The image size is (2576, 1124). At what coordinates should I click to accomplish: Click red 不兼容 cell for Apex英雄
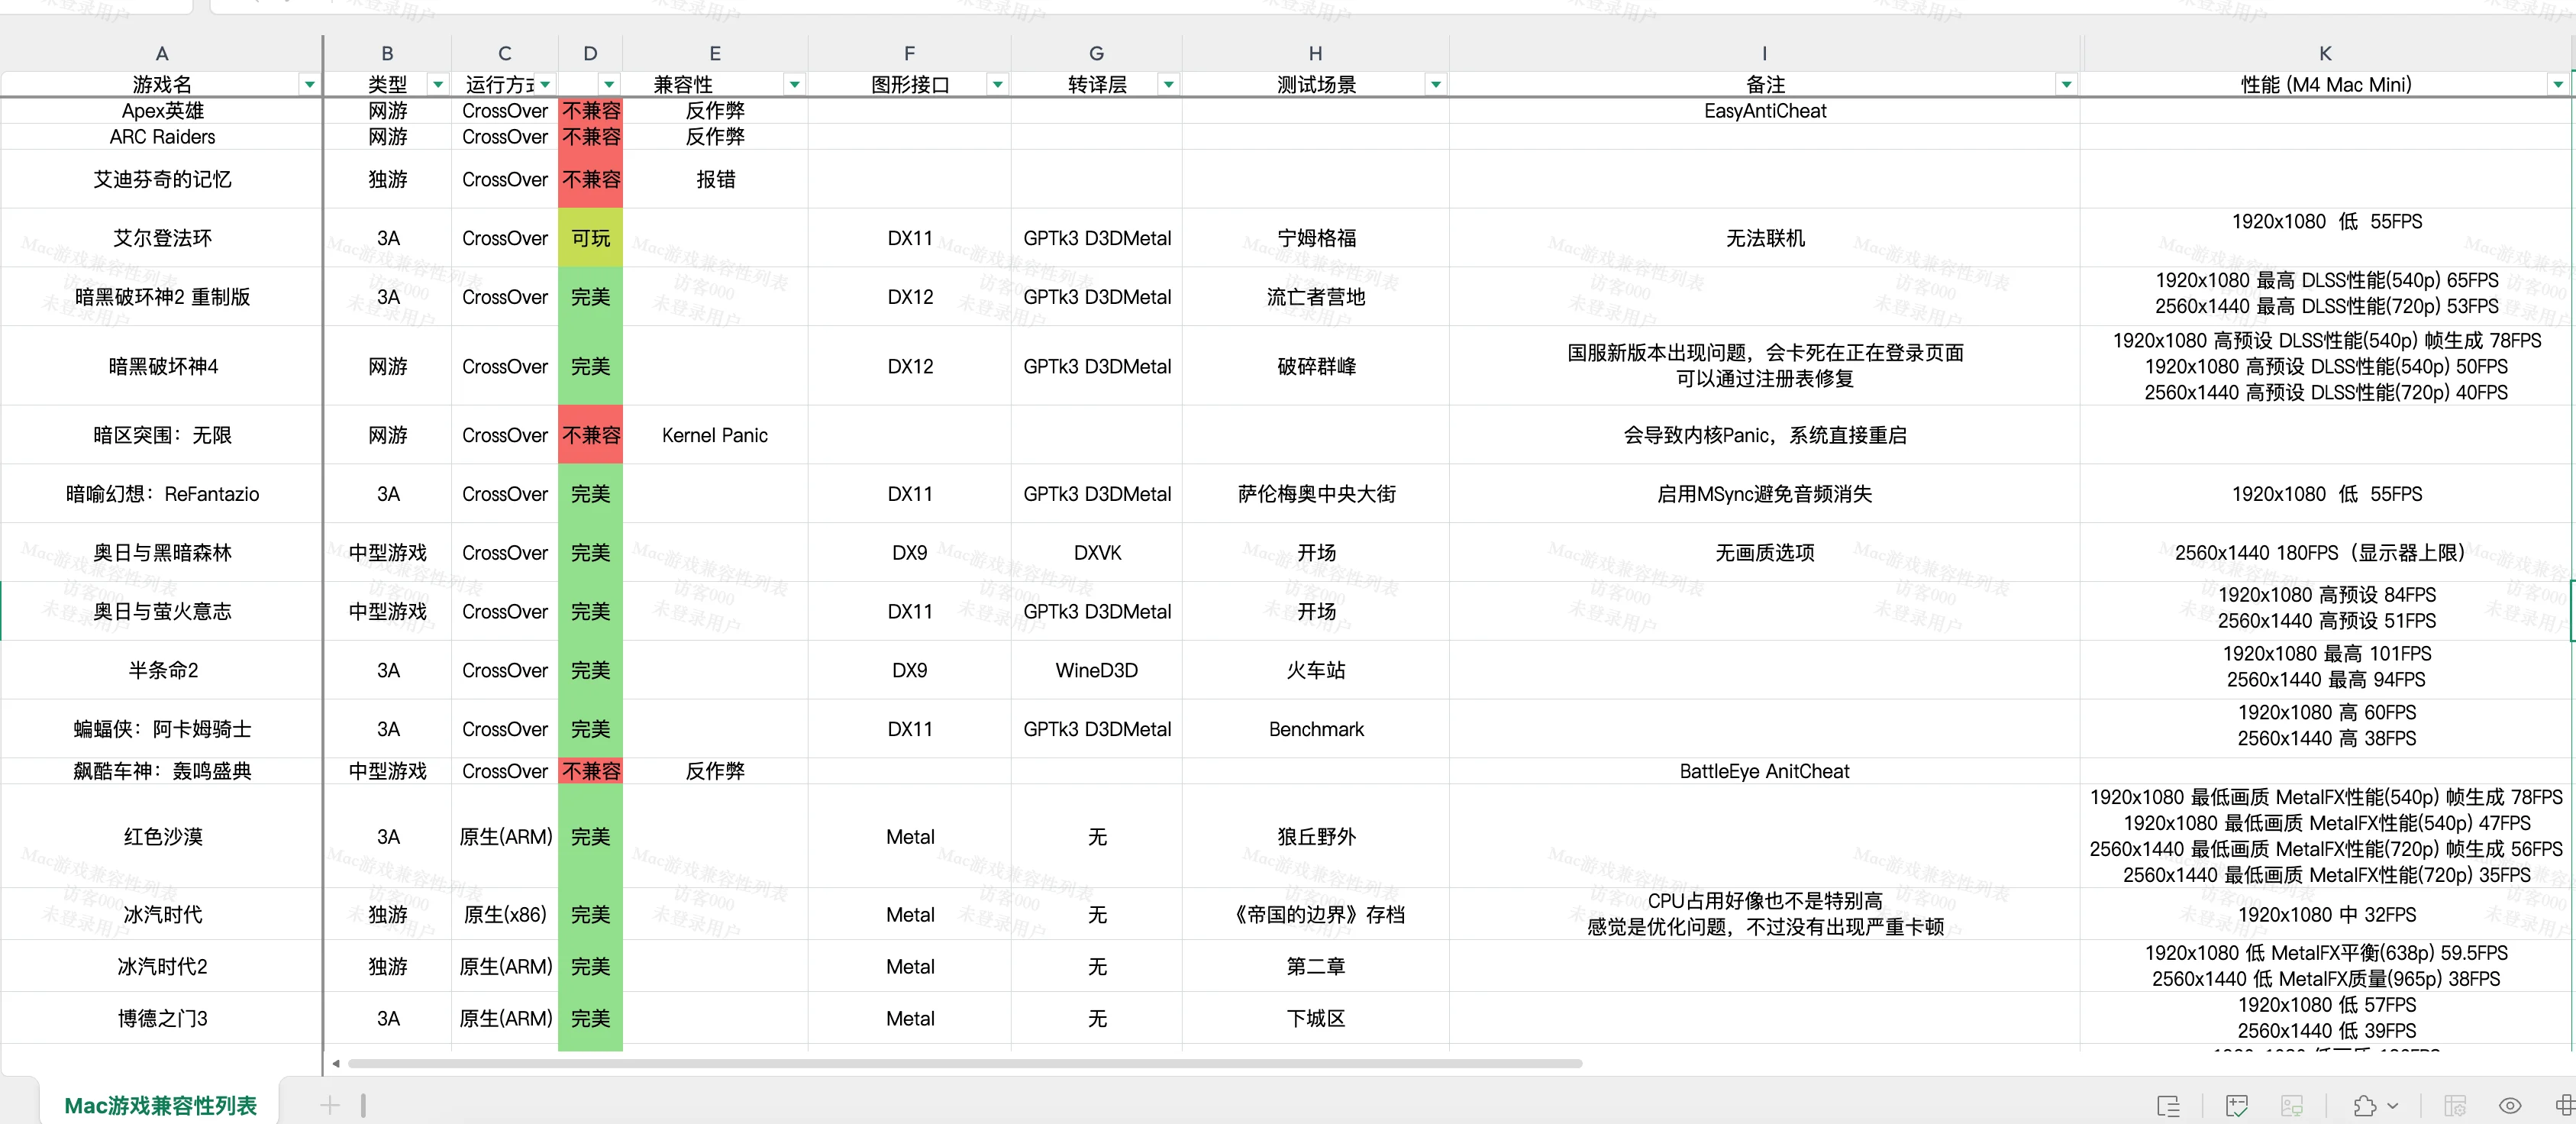(x=590, y=111)
